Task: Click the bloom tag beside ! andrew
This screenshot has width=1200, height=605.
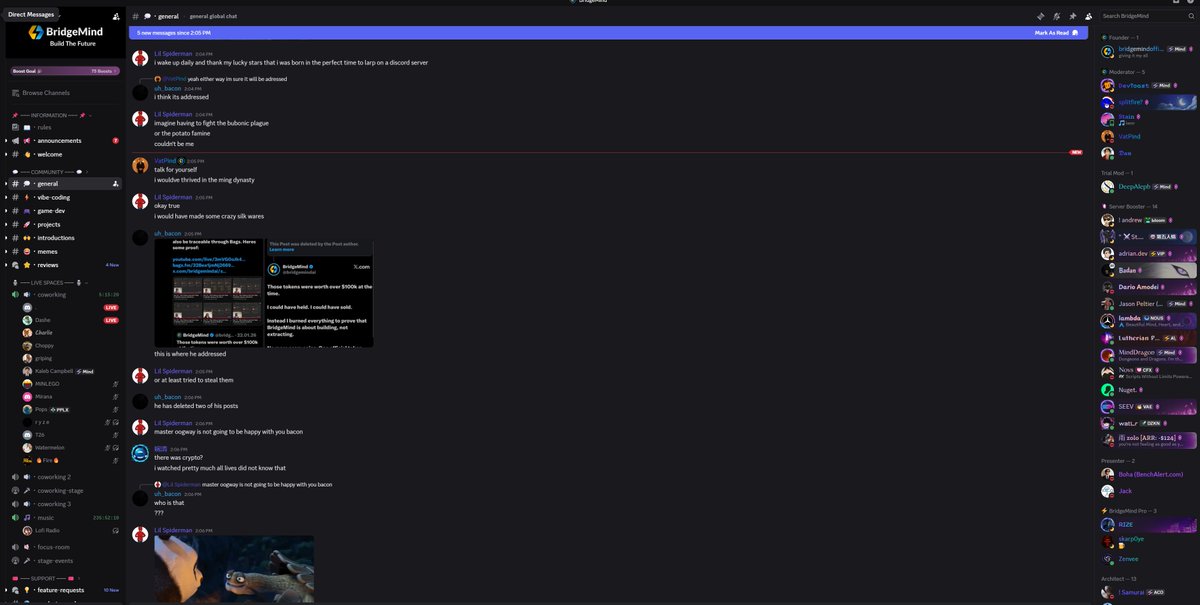Action: pos(1156,220)
